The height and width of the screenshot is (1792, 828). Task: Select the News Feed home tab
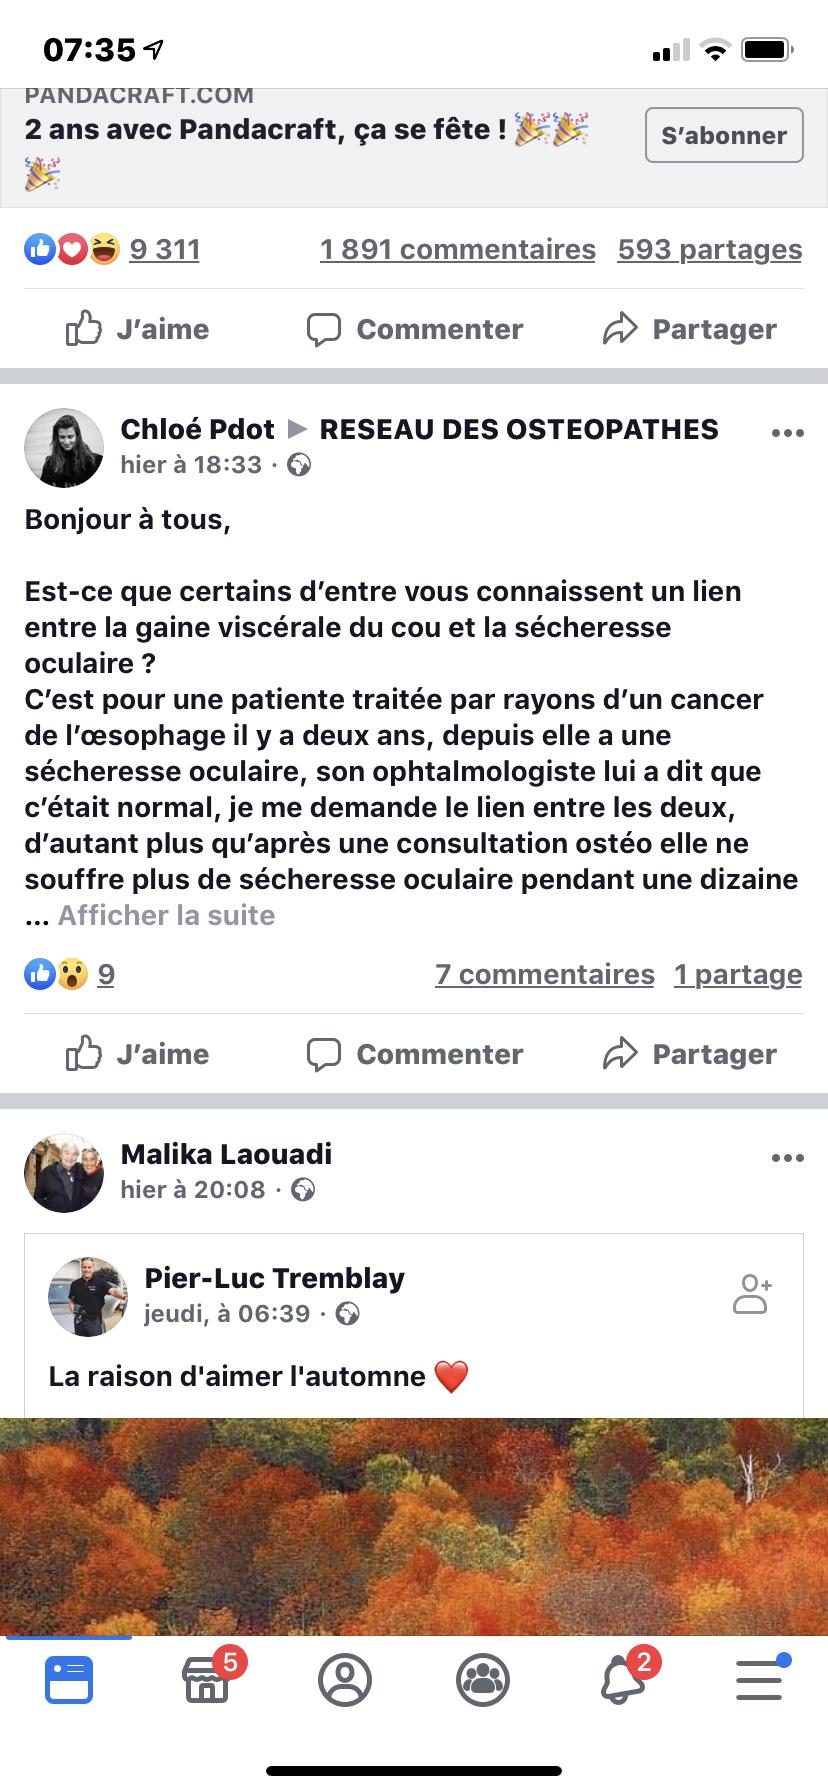[69, 1680]
